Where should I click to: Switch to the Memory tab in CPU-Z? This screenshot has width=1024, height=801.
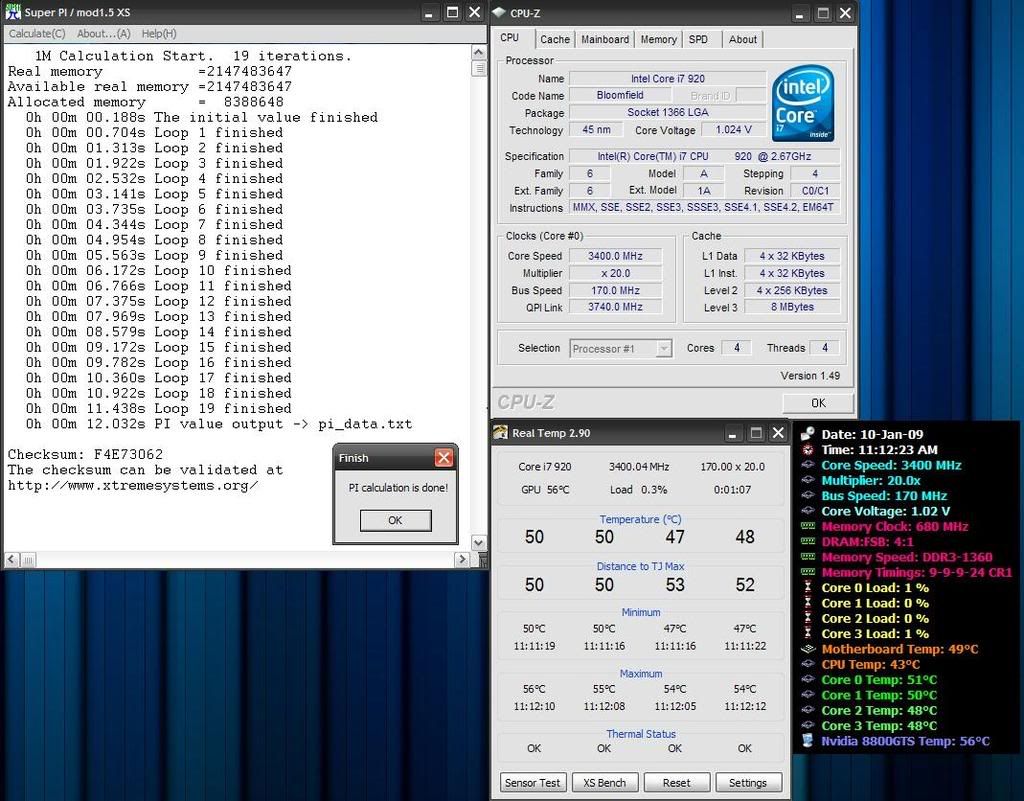point(658,39)
